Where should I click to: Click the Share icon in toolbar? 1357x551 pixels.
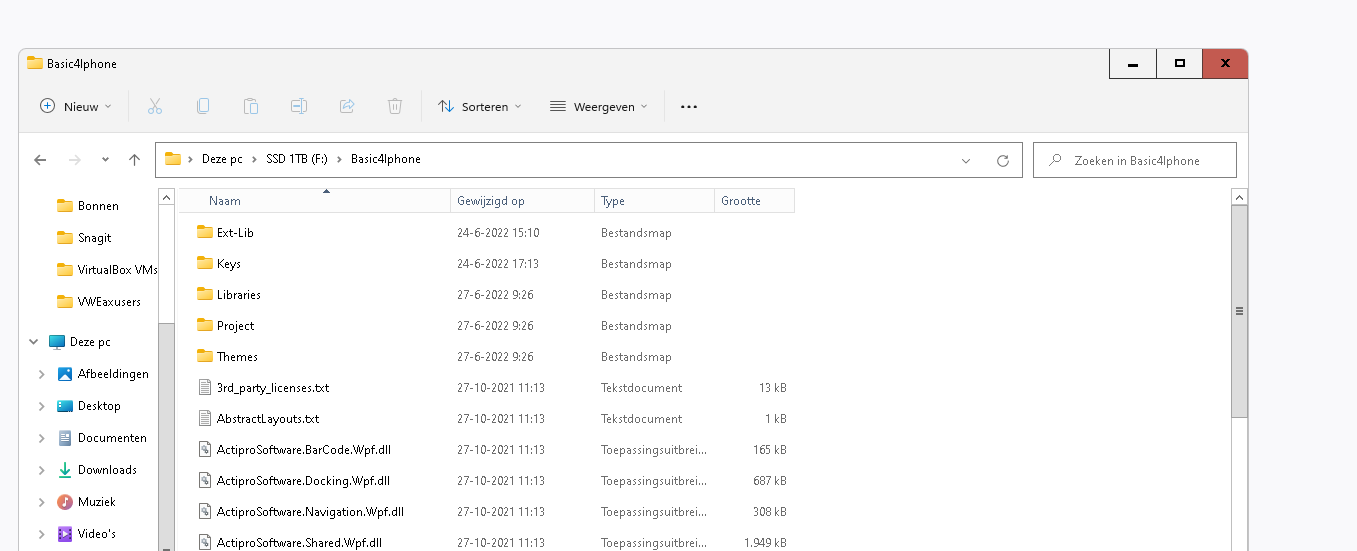347,106
